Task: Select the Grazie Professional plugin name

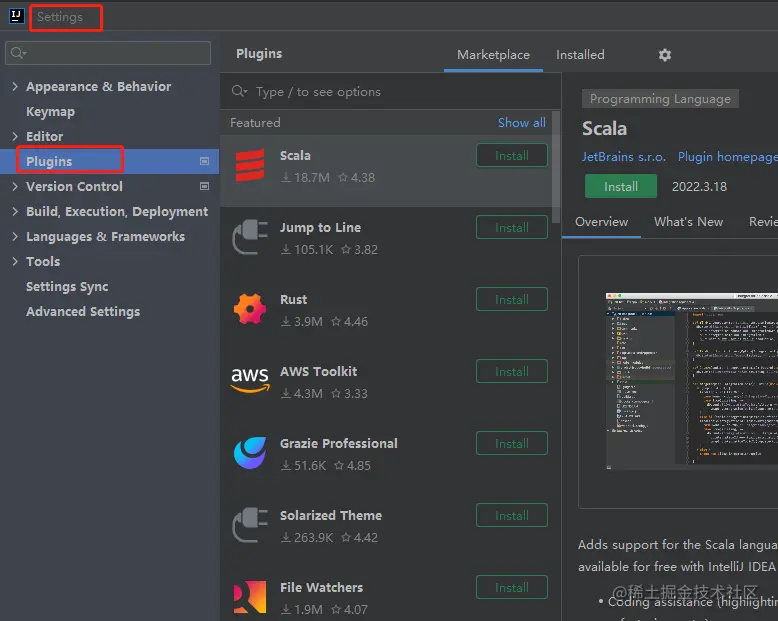Action: click(x=338, y=443)
